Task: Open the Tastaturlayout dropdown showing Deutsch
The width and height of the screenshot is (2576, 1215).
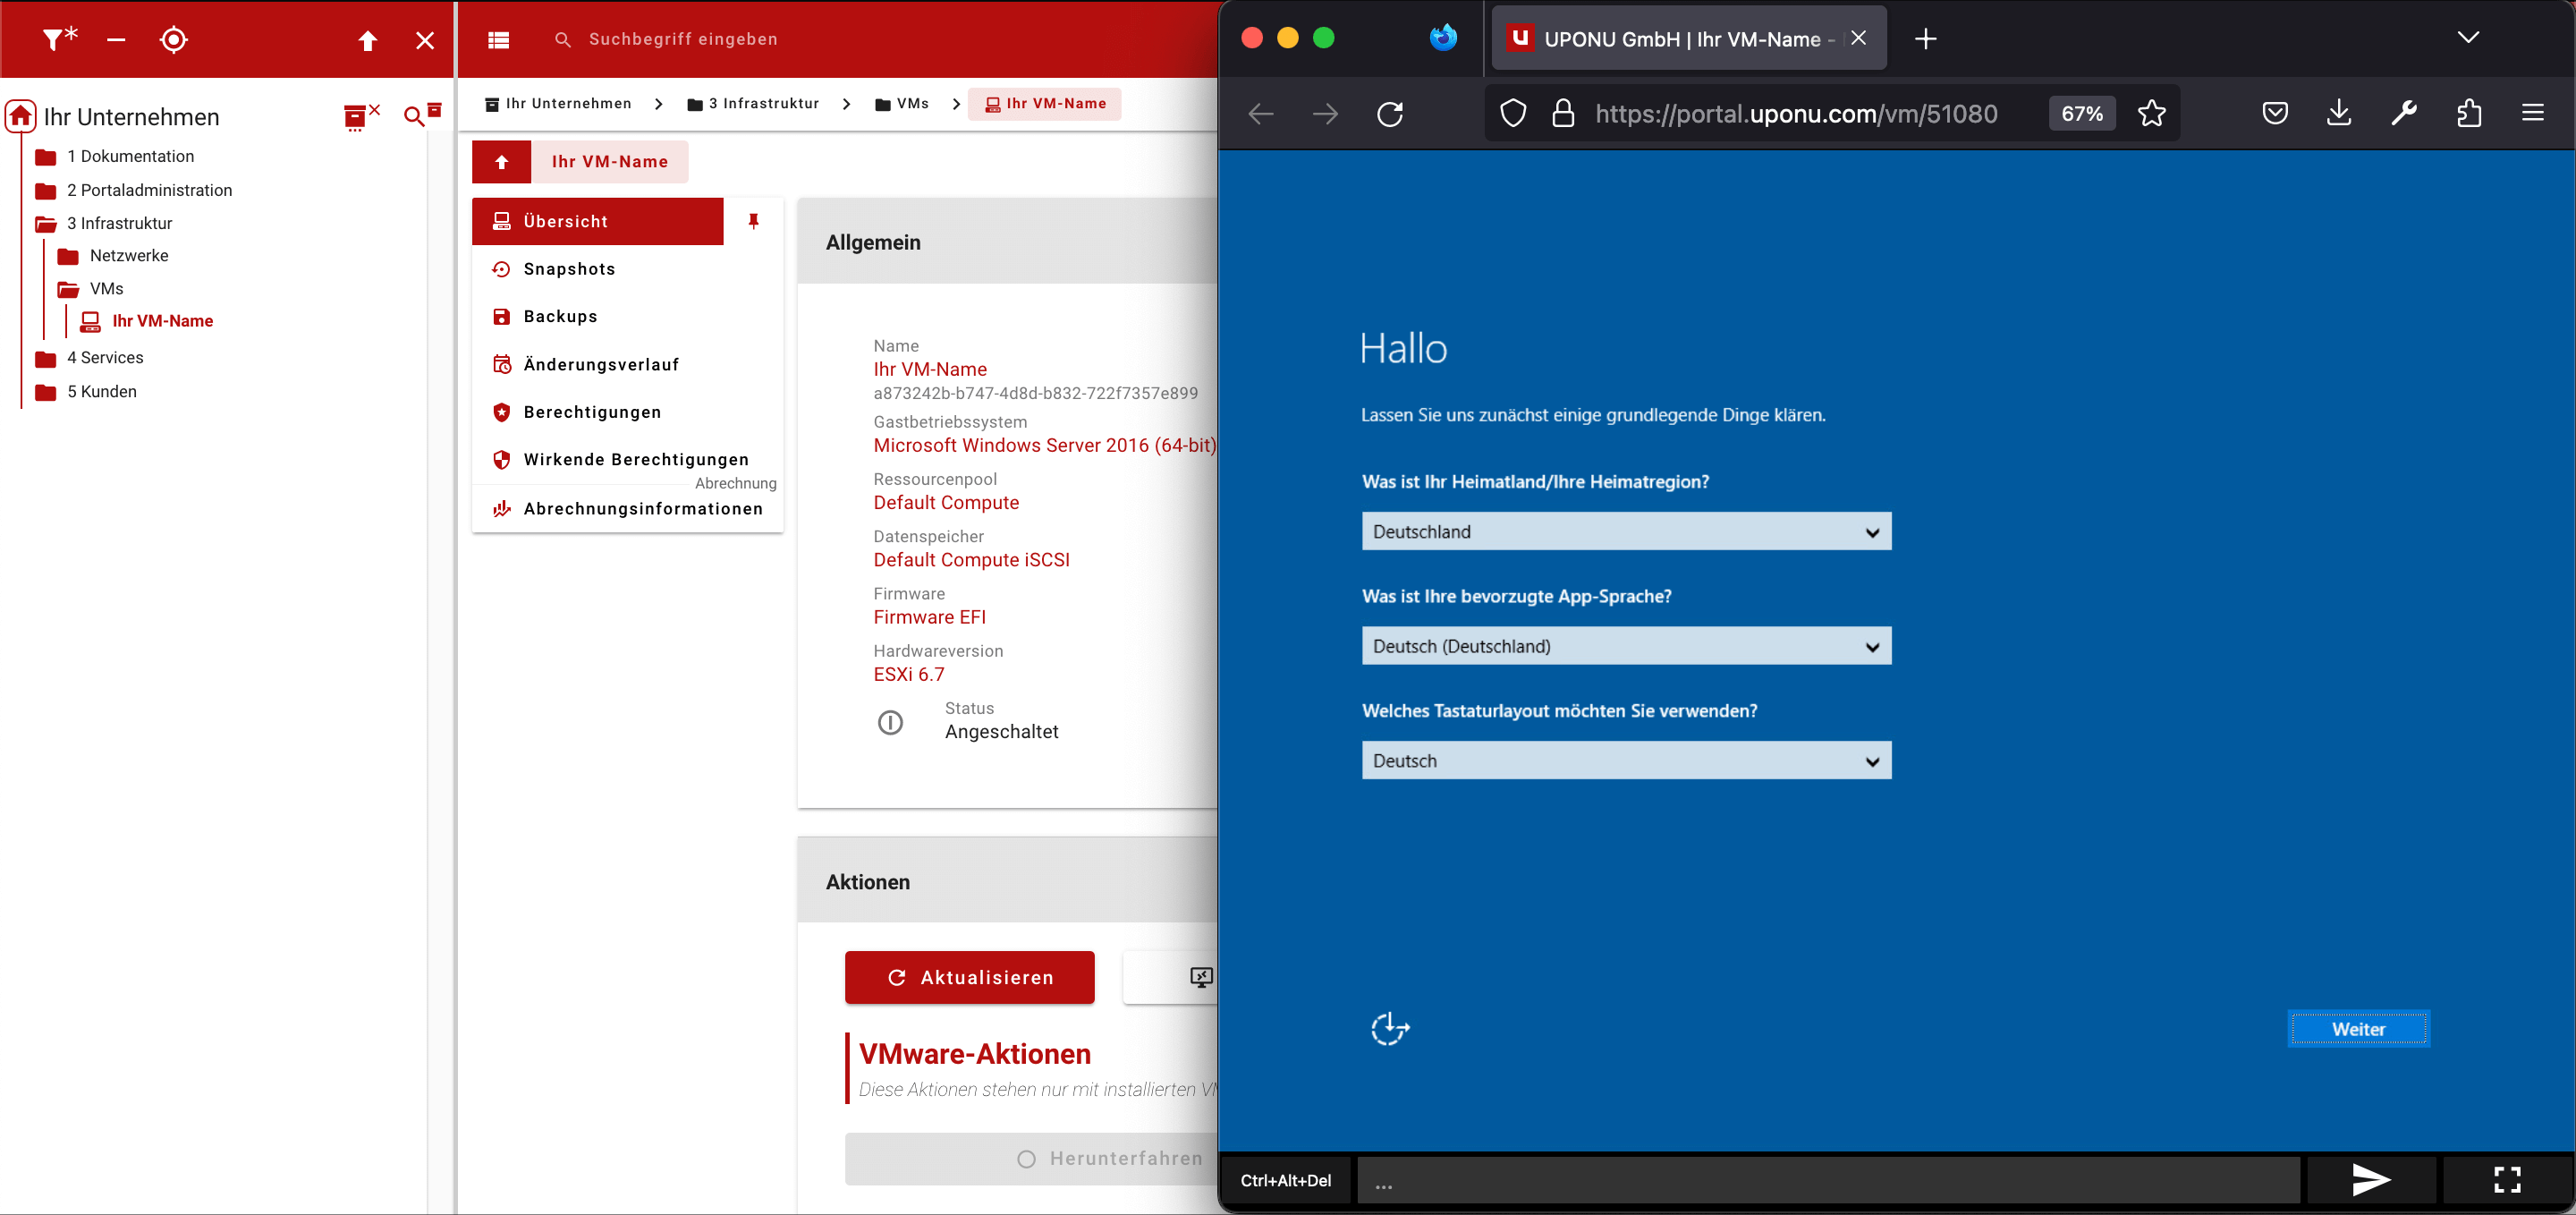Action: pyautogui.click(x=1626, y=761)
